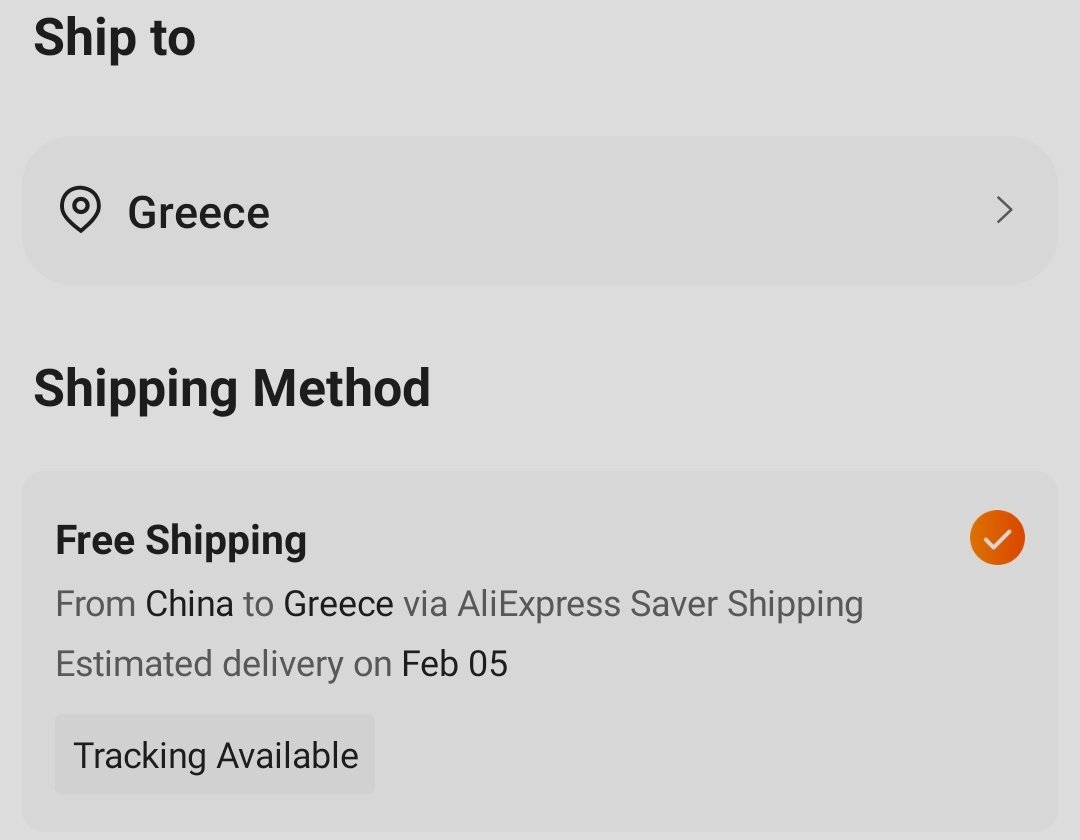This screenshot has width=1080, height=840.
Task: Click the orange checkmark icon
Action: tap(997, 538)
